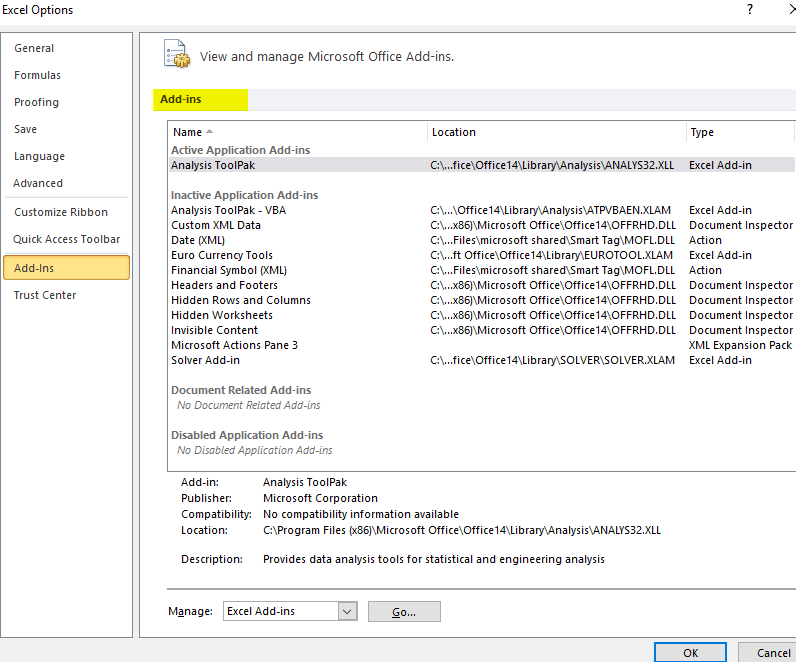The width and height of the screenshot is (796, 662).
Task: Open Customize Ribbon options
Action: [61, 212]
